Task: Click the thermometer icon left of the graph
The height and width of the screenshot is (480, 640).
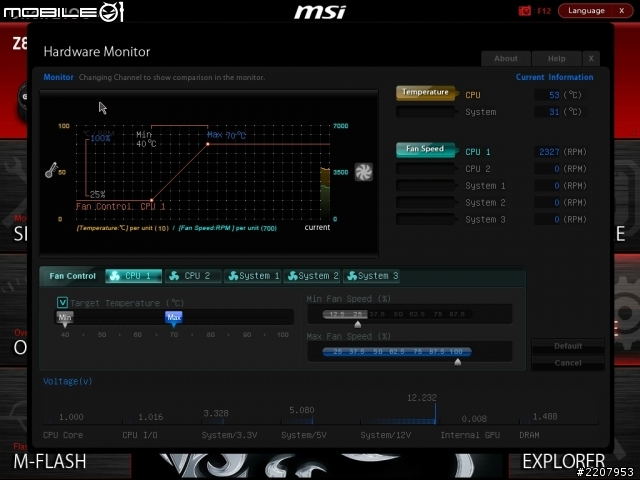Action: [51, 170]
